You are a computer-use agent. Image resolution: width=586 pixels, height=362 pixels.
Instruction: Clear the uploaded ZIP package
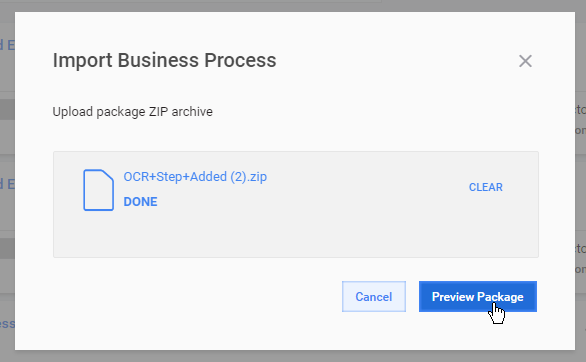485,187
